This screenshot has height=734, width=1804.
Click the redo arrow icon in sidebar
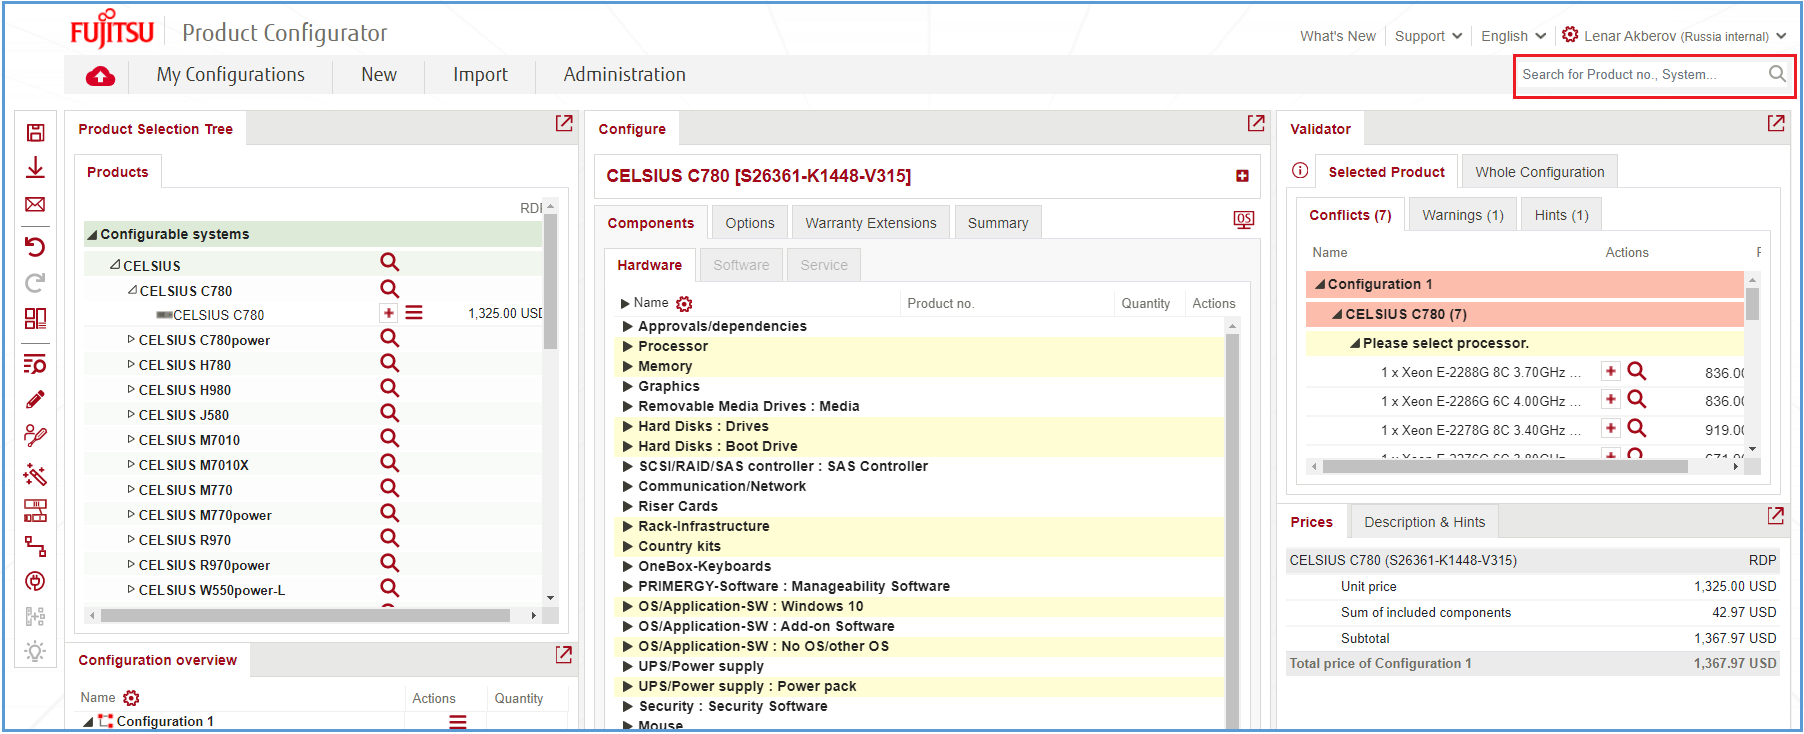35,283
